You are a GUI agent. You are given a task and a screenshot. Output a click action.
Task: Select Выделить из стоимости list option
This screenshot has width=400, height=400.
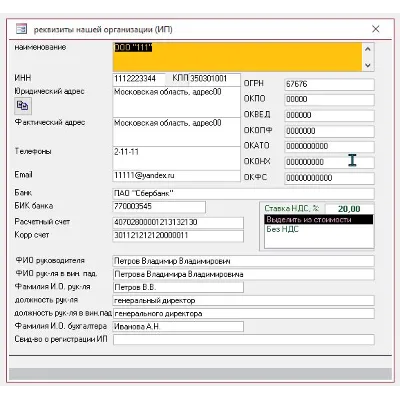(x=319, y=220)
